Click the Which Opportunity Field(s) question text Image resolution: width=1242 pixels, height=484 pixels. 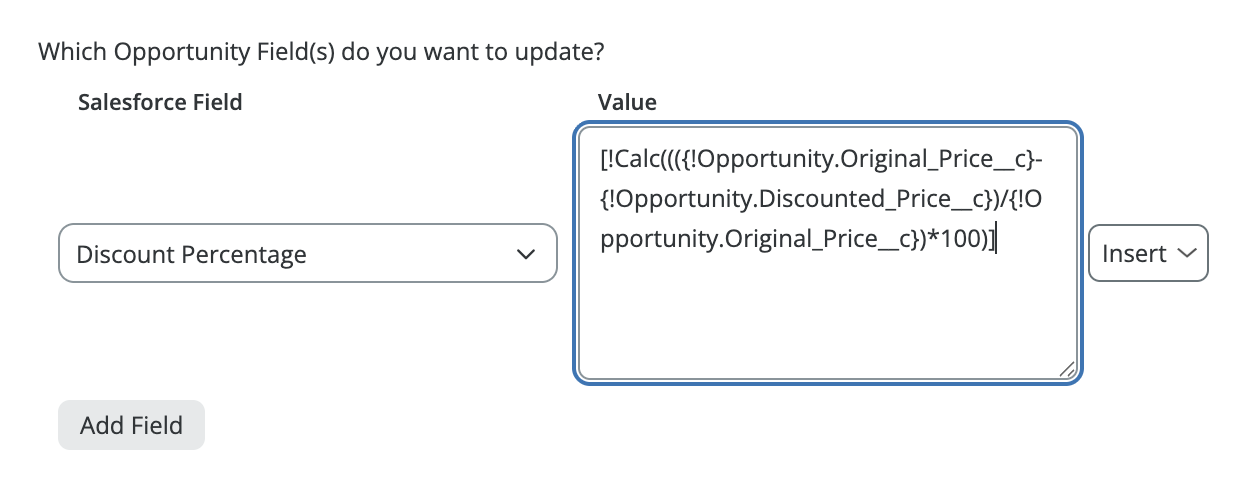click(x=323, y=50)
